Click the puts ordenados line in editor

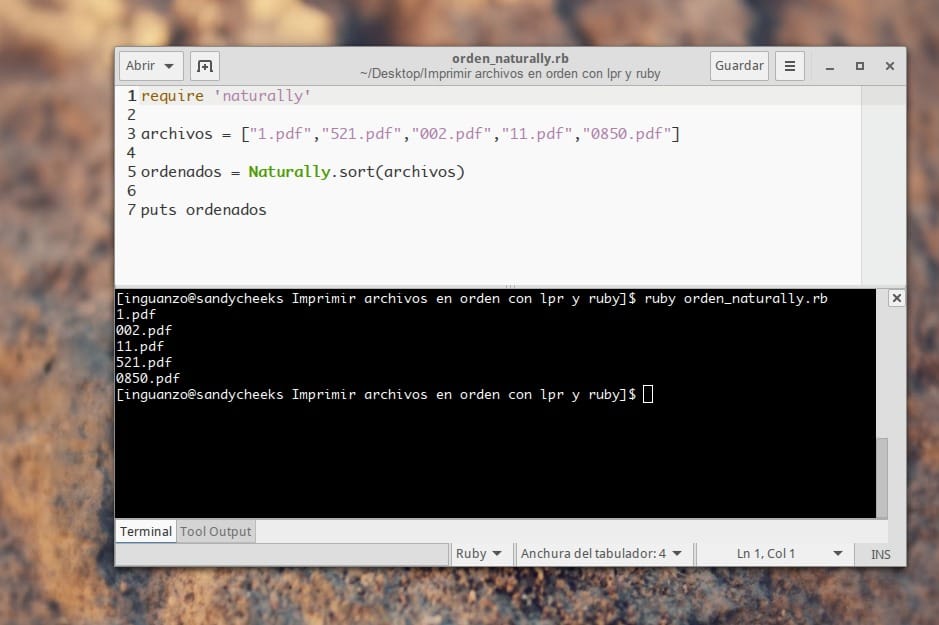pyautogui.click(x=204, y=210)
